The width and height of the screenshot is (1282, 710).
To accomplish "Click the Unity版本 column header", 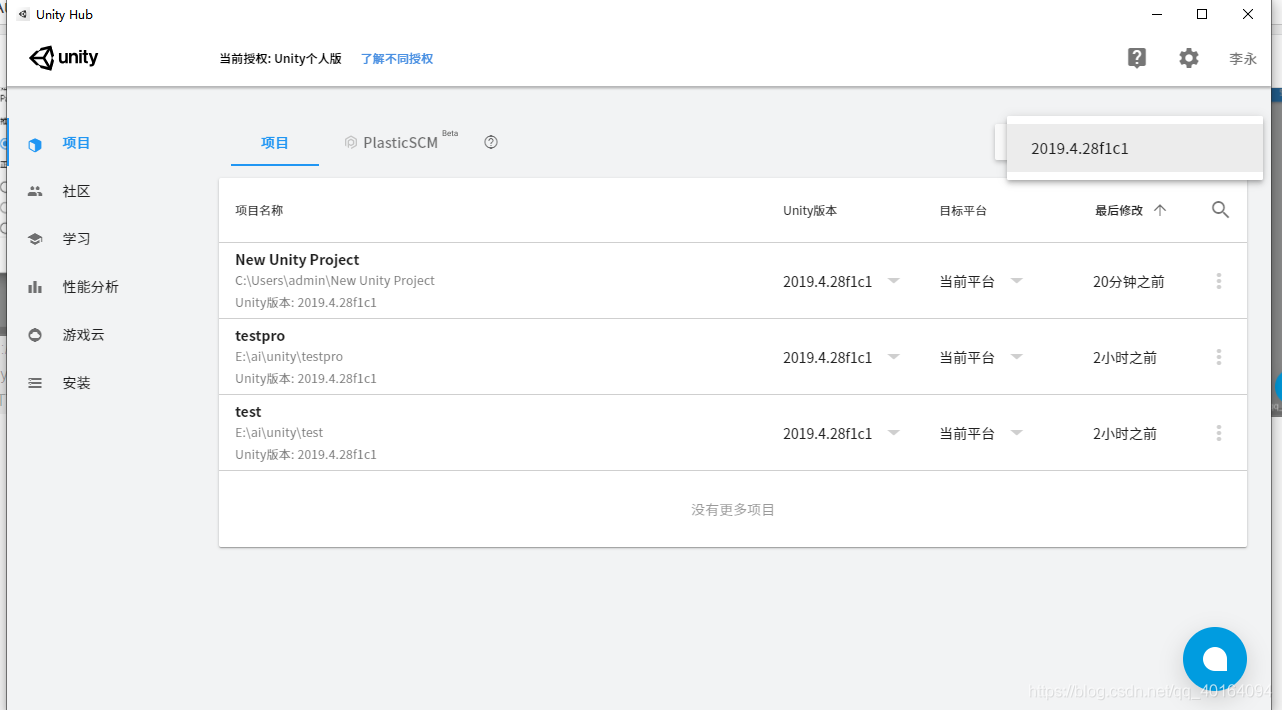I will [x=810, y=211].
